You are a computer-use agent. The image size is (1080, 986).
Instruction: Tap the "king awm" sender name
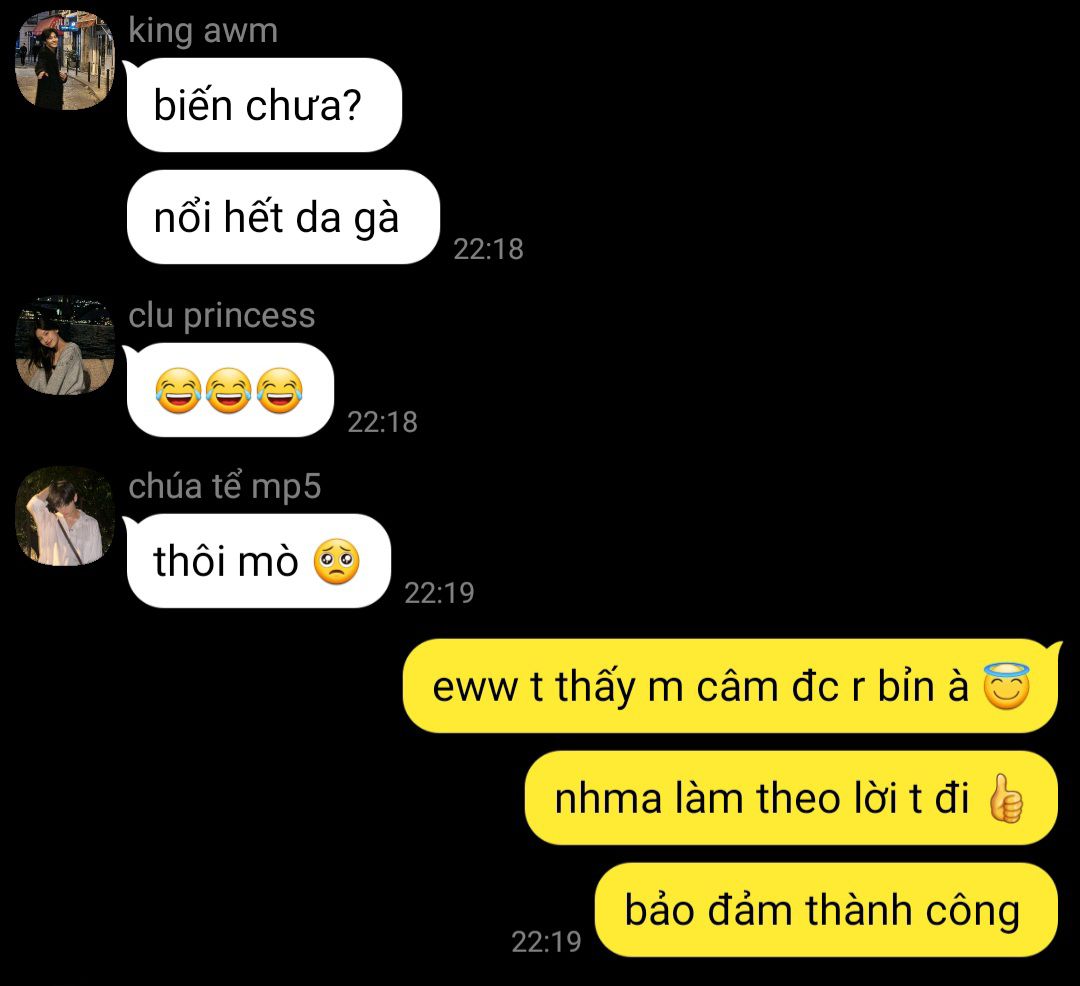point(203,31)
